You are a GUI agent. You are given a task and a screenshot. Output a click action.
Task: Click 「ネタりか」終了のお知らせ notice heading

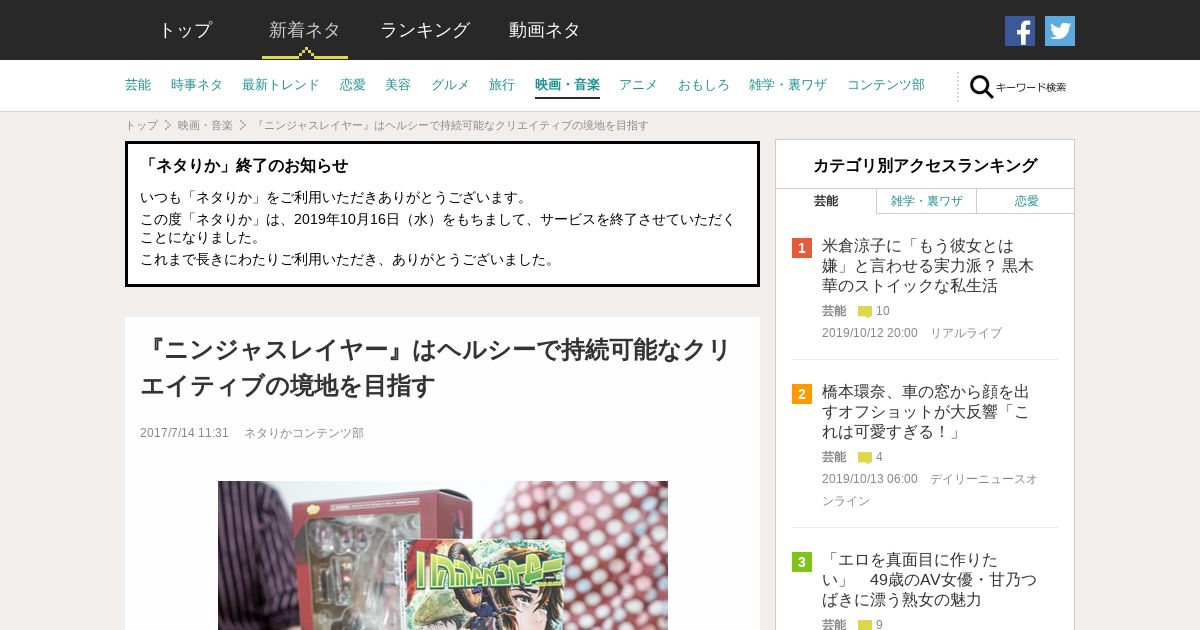tap(244, 166)
